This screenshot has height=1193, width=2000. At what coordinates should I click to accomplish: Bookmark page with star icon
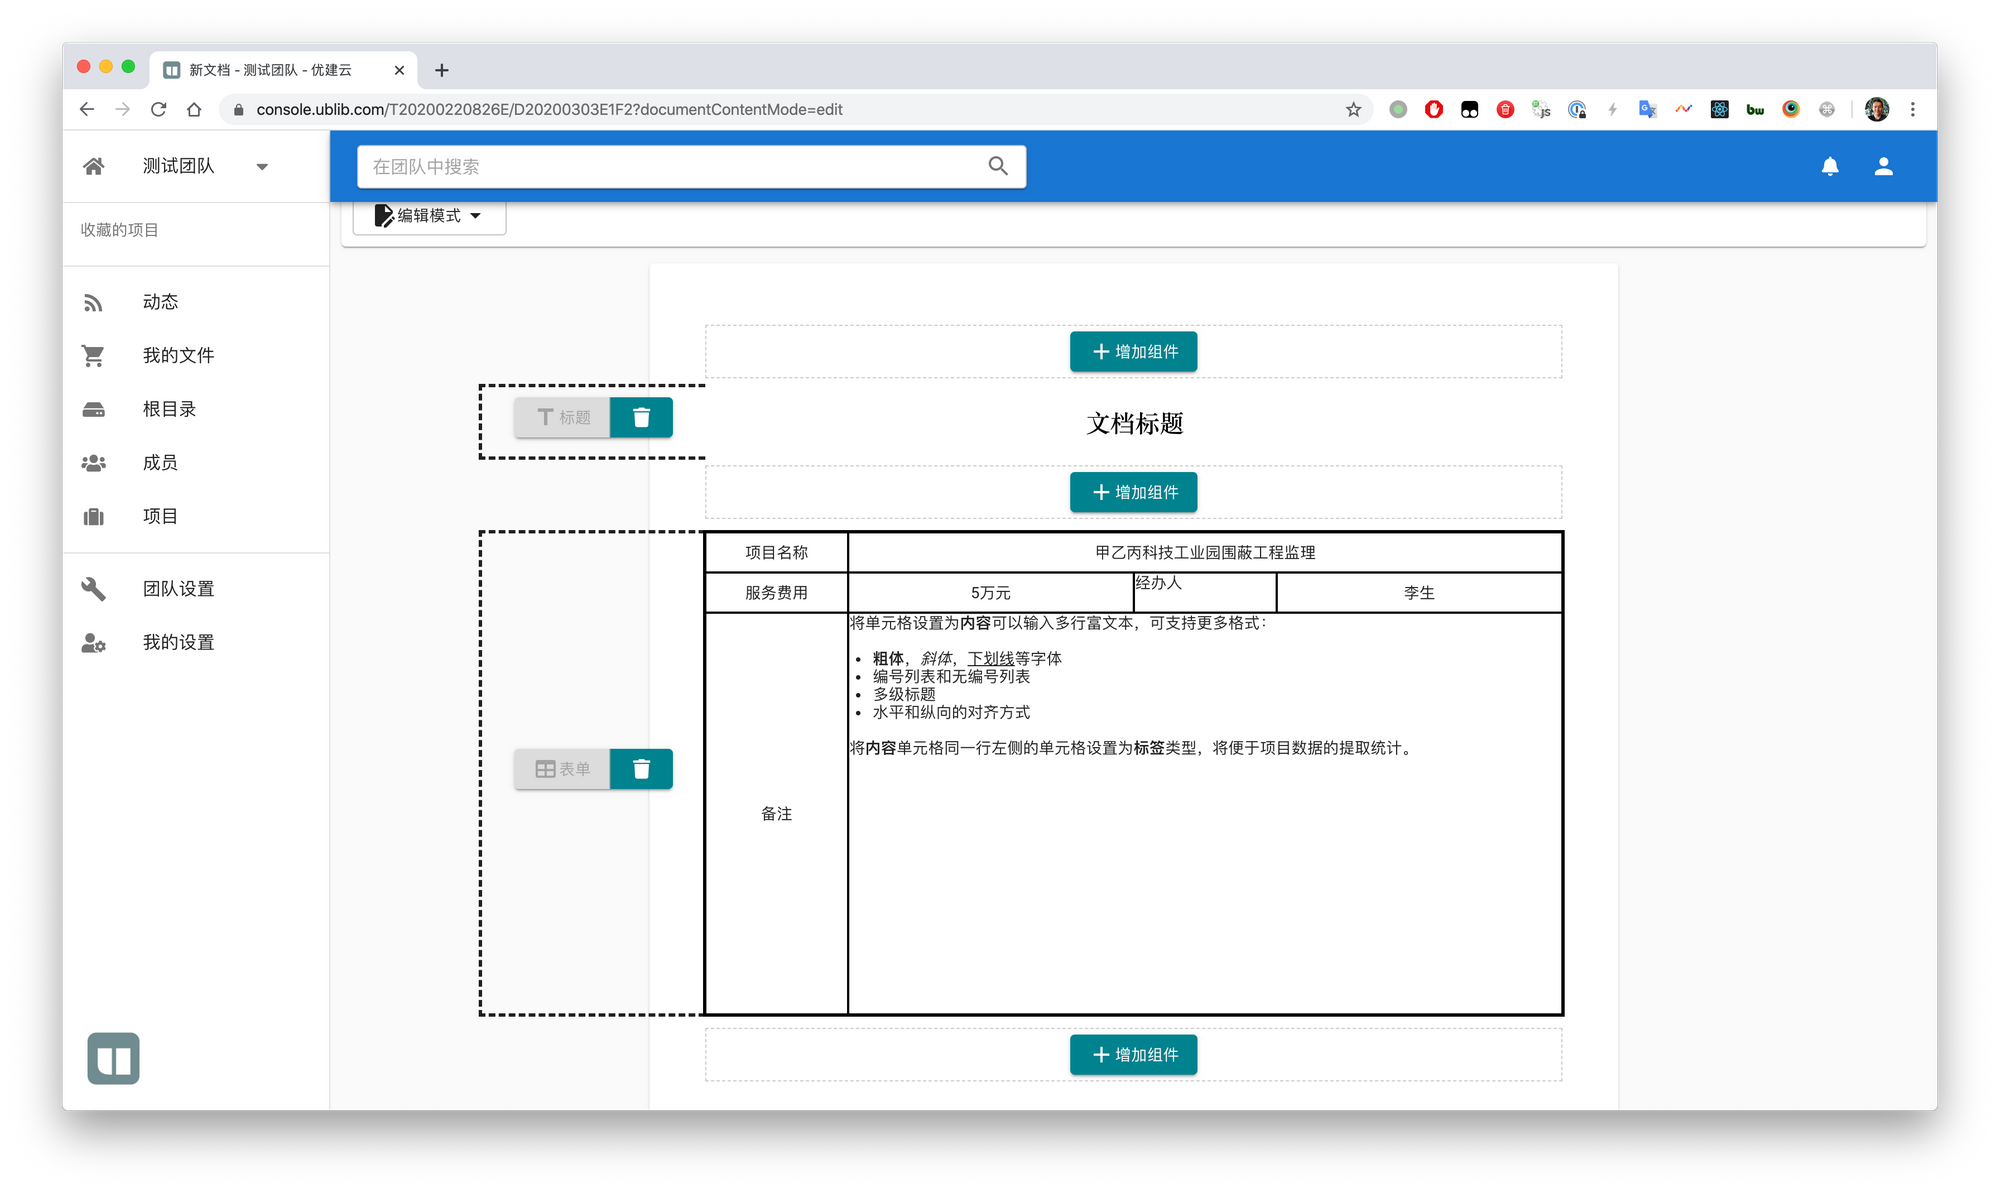click(x=1353, y=109)
